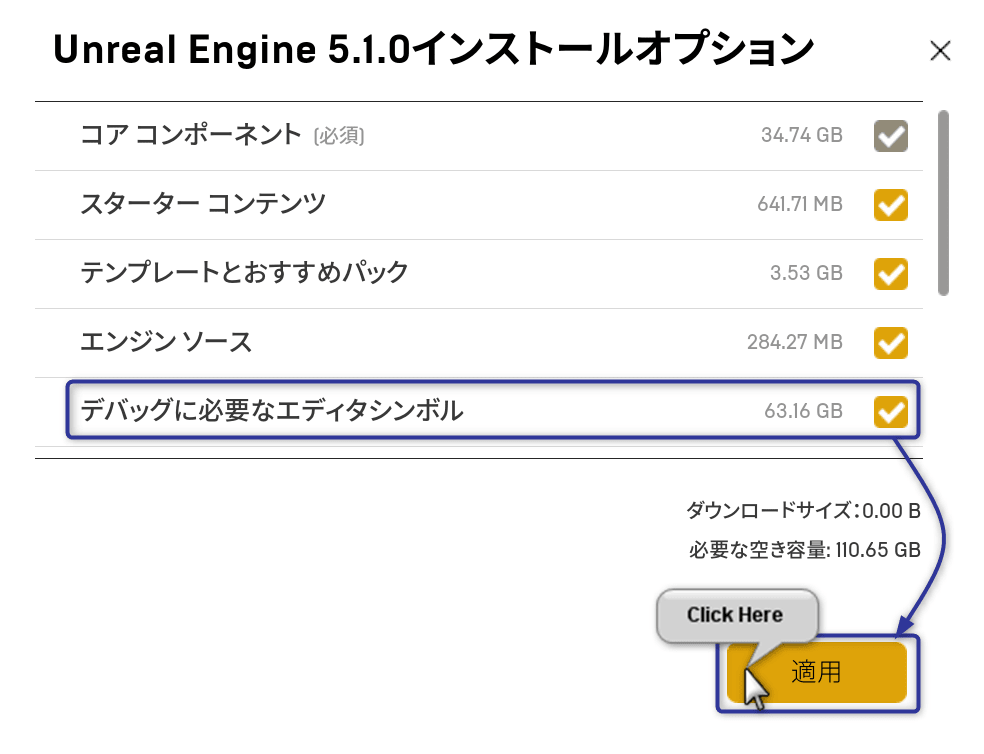Click the 63.16 GB size indicator
Image resolution: width=984 pixels, height=754 pixels.
(x=803, y=410)
